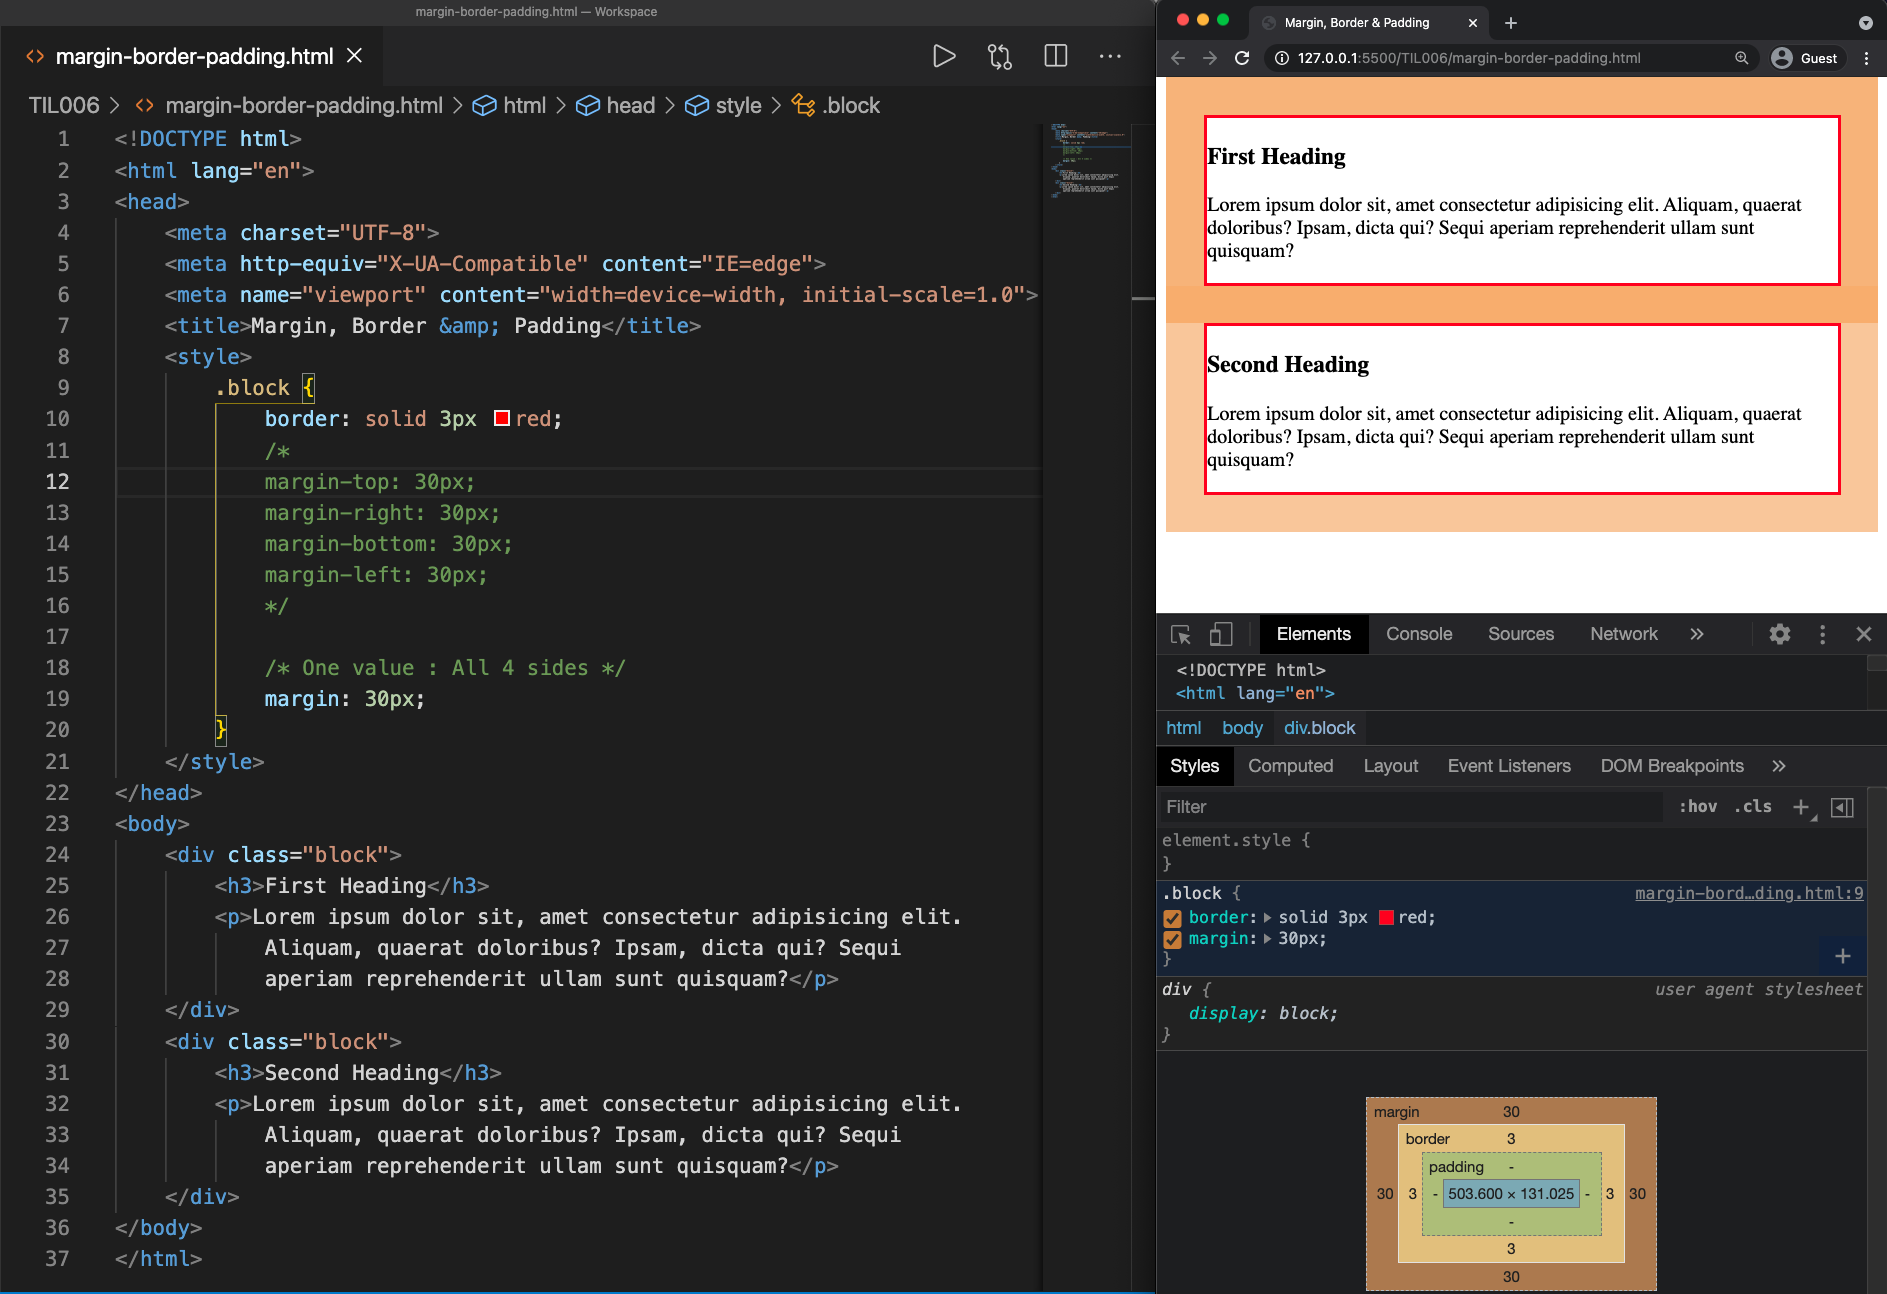
Task: Select the Elements tab
Action: point(1313,634)
